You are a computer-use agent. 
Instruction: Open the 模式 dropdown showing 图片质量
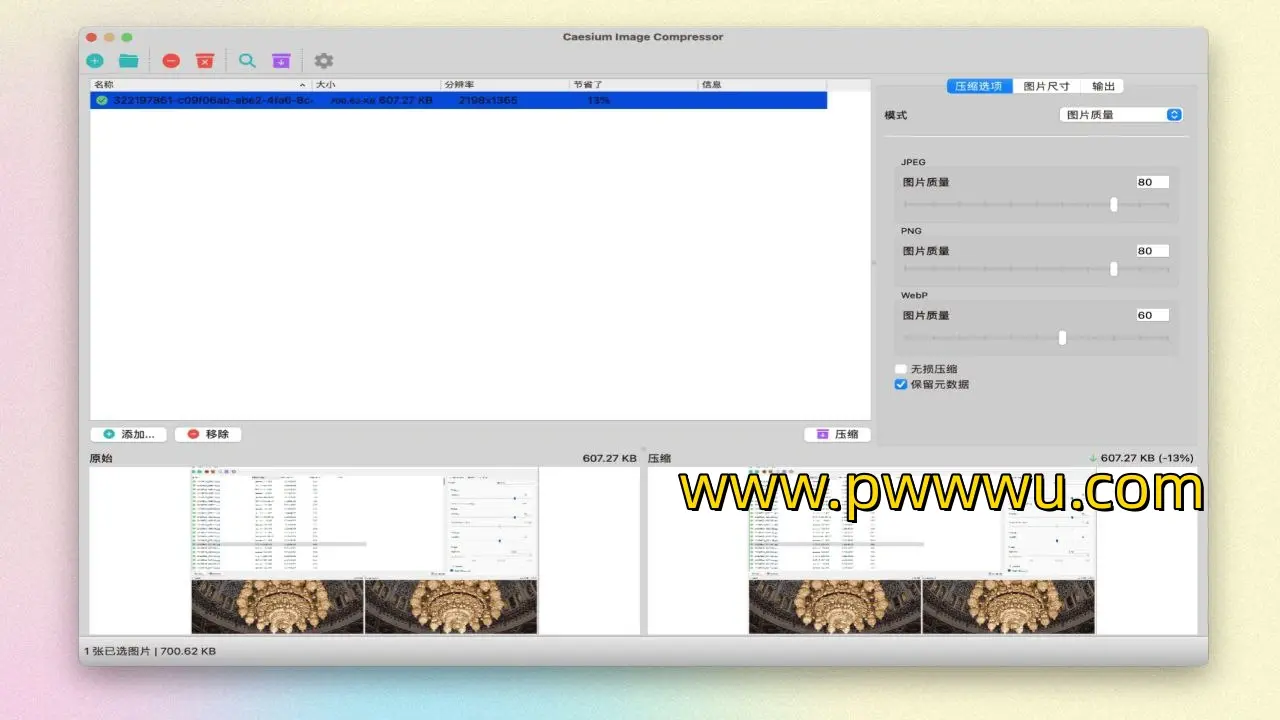click(x=1121, y=115)
